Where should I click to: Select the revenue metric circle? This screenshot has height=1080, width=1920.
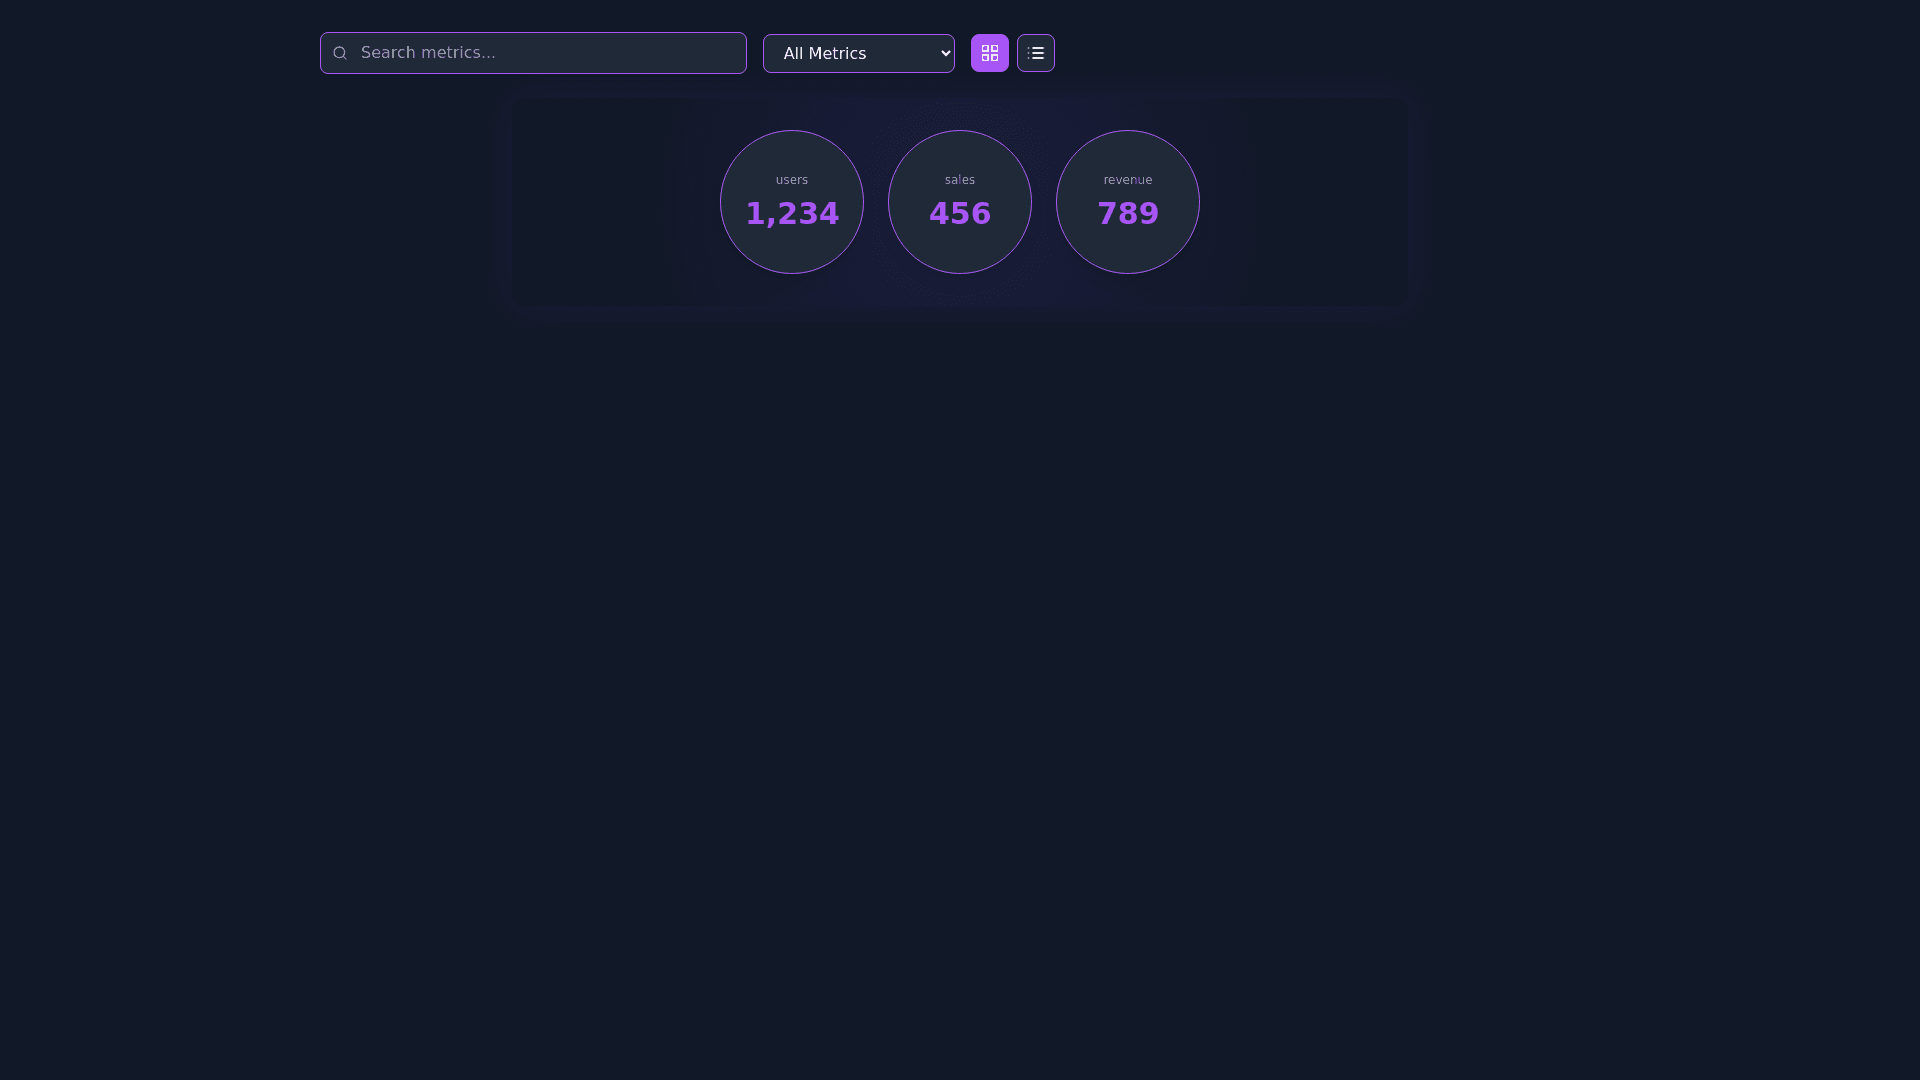point(1128,202)
